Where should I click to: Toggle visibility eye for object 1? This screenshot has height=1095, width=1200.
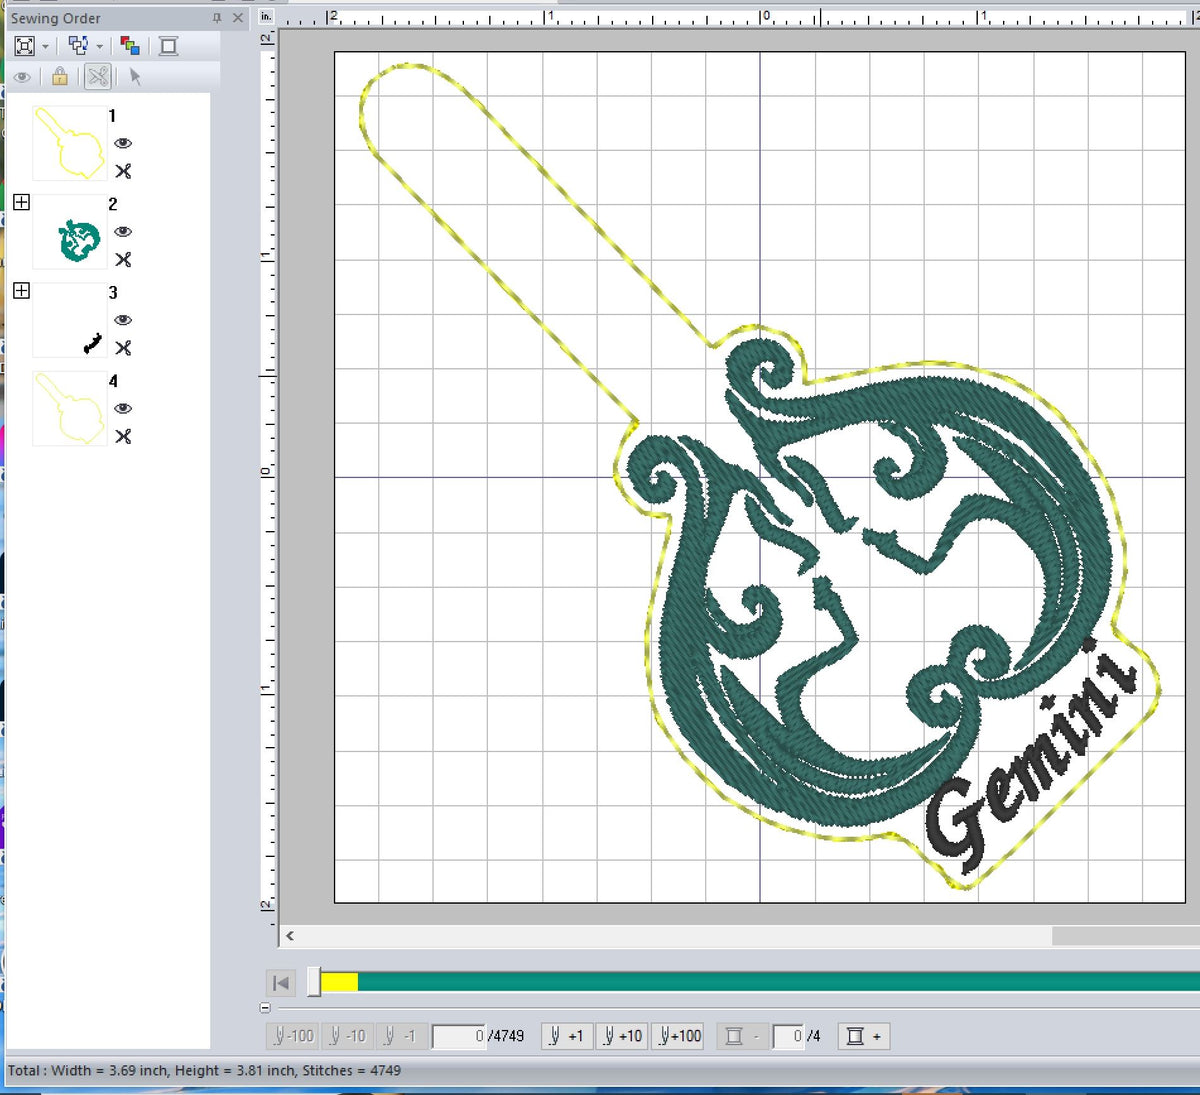(x=123, y=144)
